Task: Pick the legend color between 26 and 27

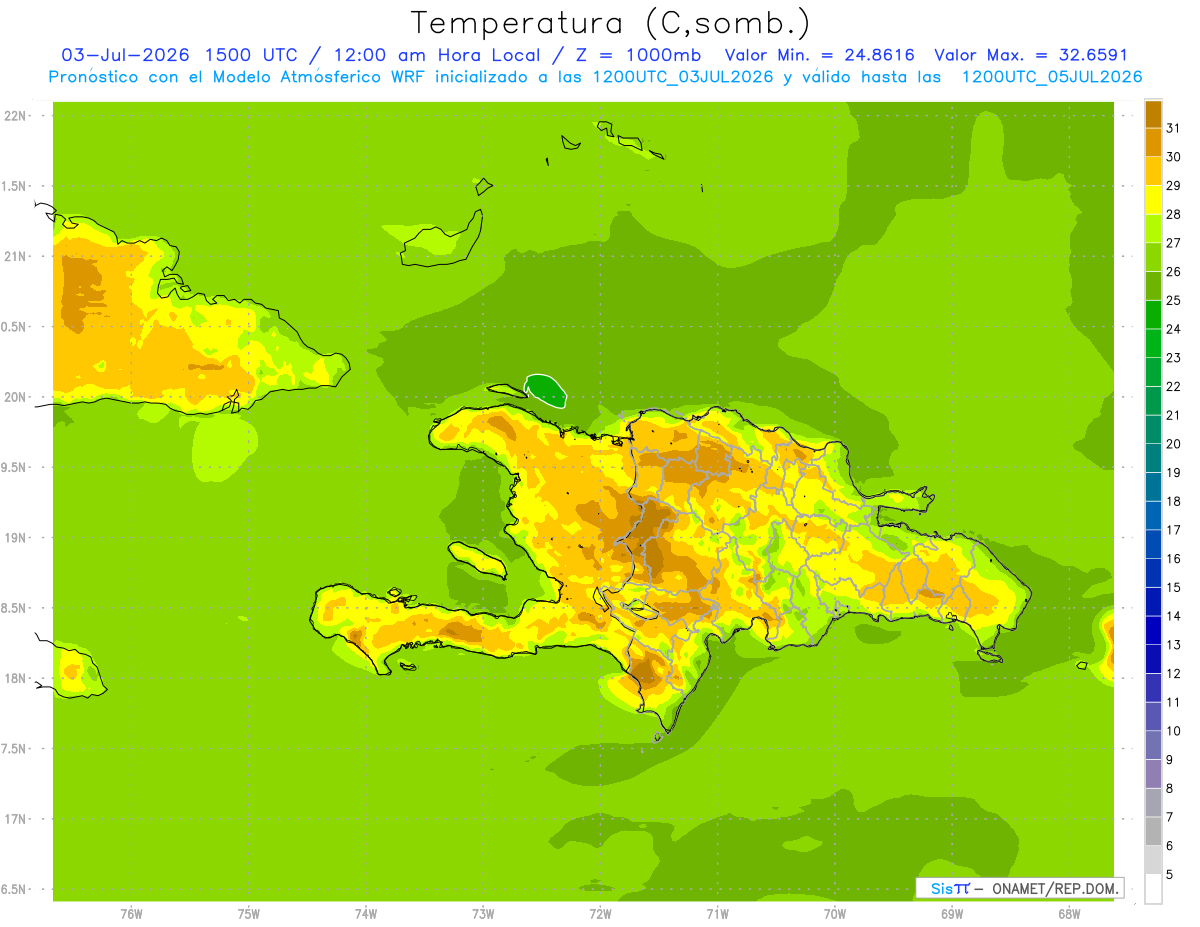Action: coord(1153,257)
